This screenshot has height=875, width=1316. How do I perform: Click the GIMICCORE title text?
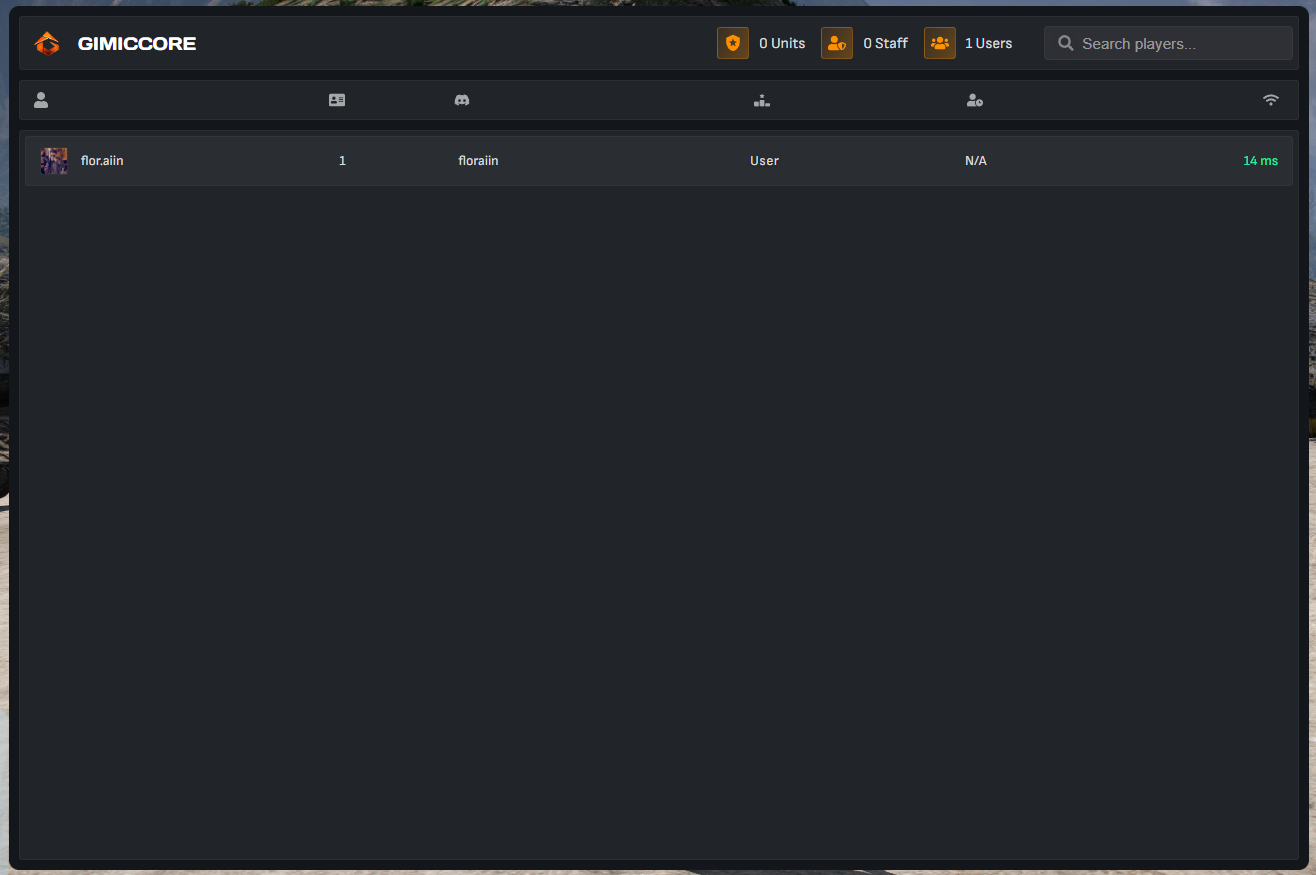[x=137, y=44]
